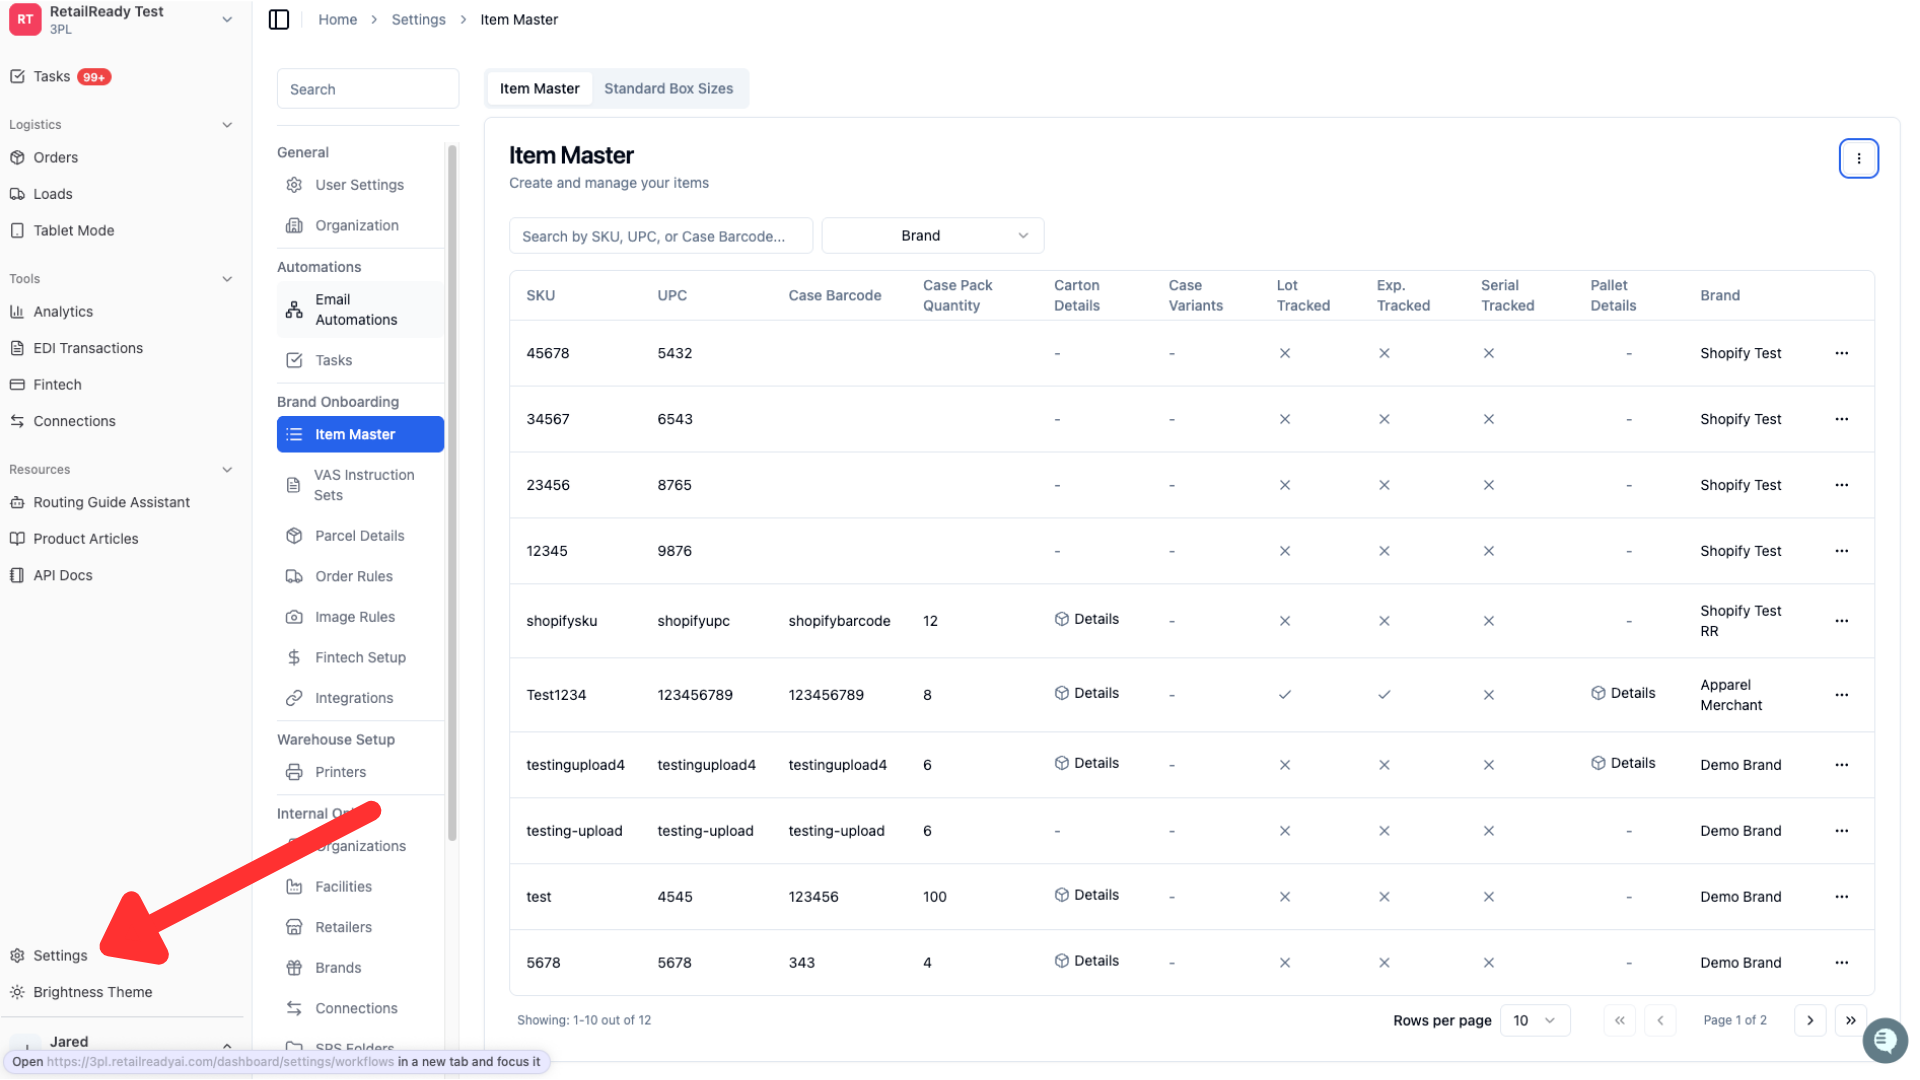
Task: Open the three-dot menu beside Item Master heading
Action: (1858, 158)
